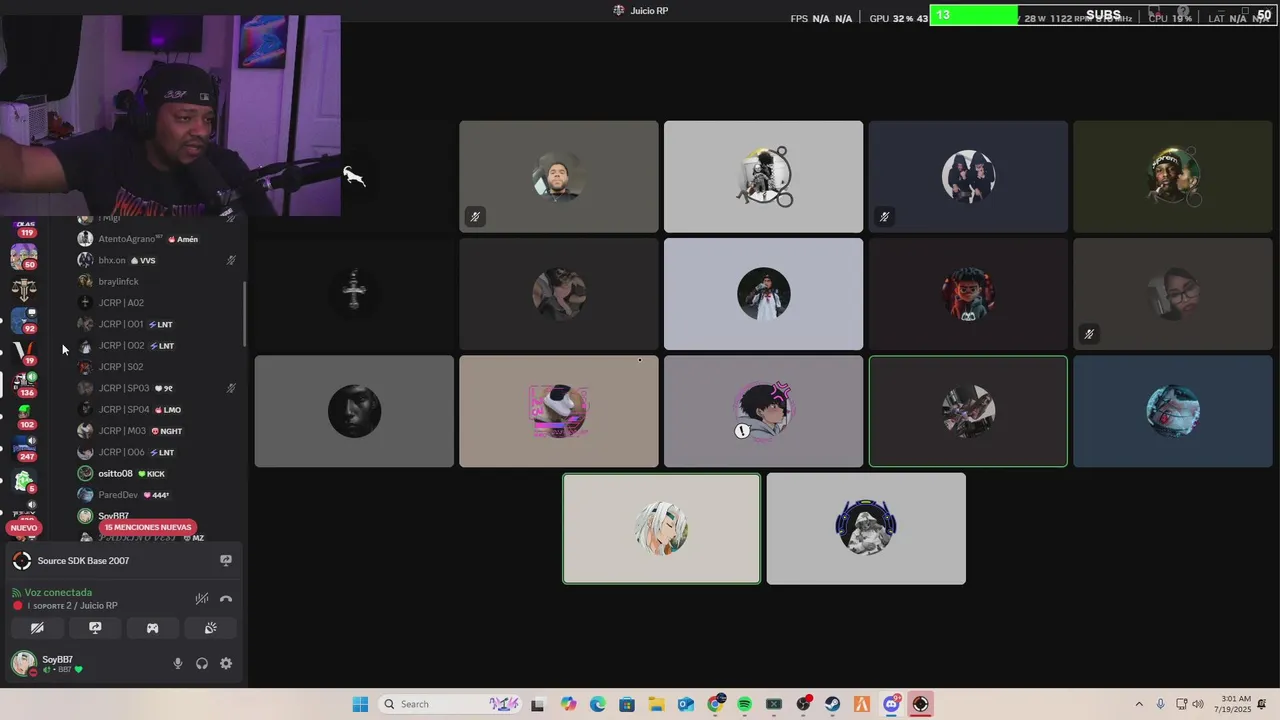Click the taskbar Search box
Viewport: 1280px width, 720px height.
click(450, 704)
